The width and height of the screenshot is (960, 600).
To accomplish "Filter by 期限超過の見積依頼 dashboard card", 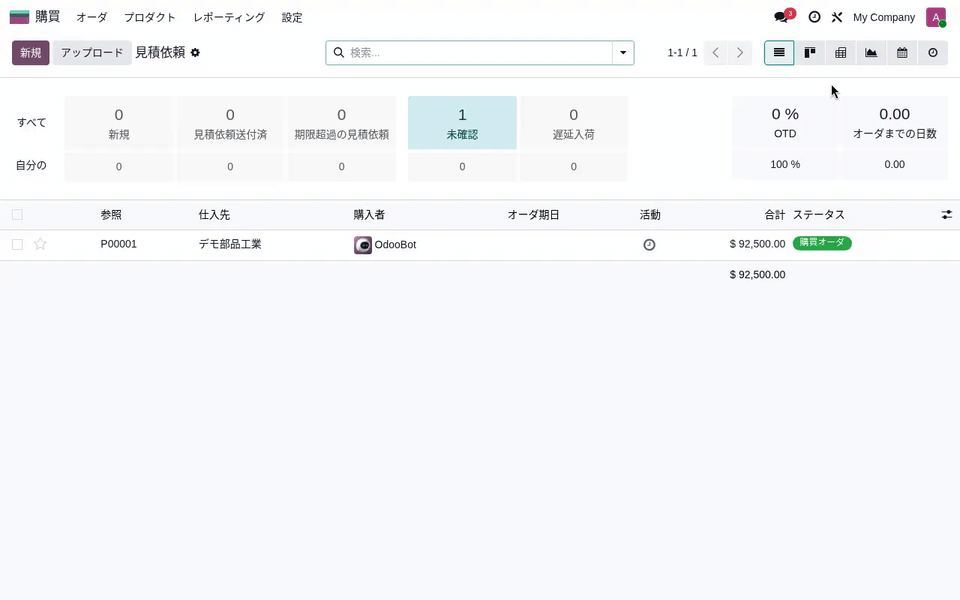I will (342, 122).
